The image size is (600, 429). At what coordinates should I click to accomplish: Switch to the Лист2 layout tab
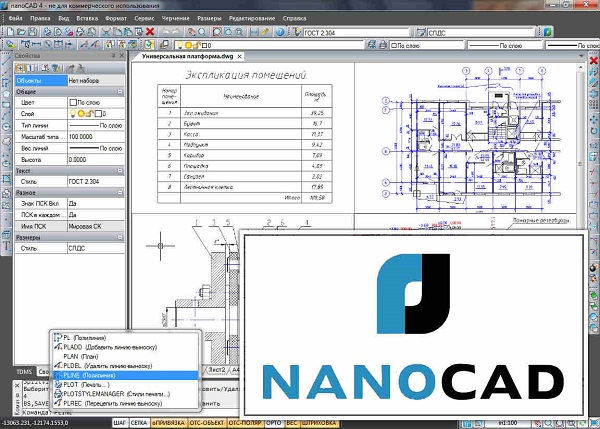[x=217, y=370]
